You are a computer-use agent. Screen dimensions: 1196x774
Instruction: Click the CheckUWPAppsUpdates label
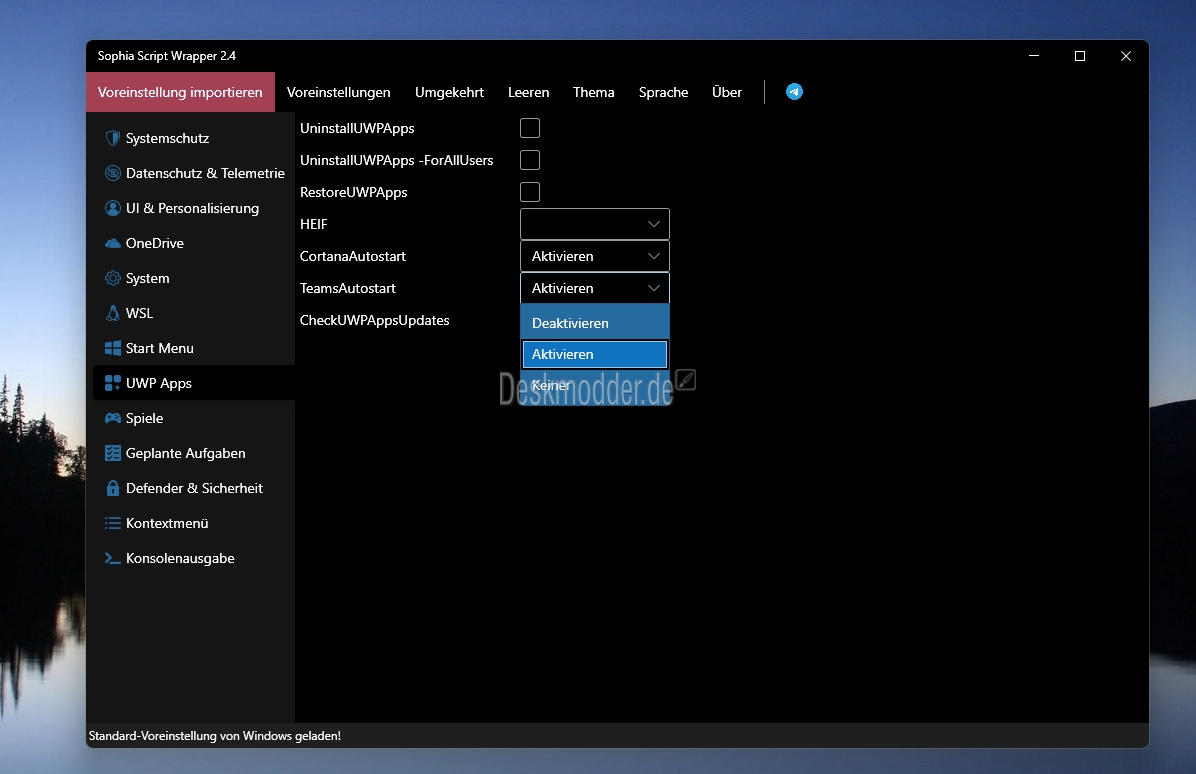375,320
